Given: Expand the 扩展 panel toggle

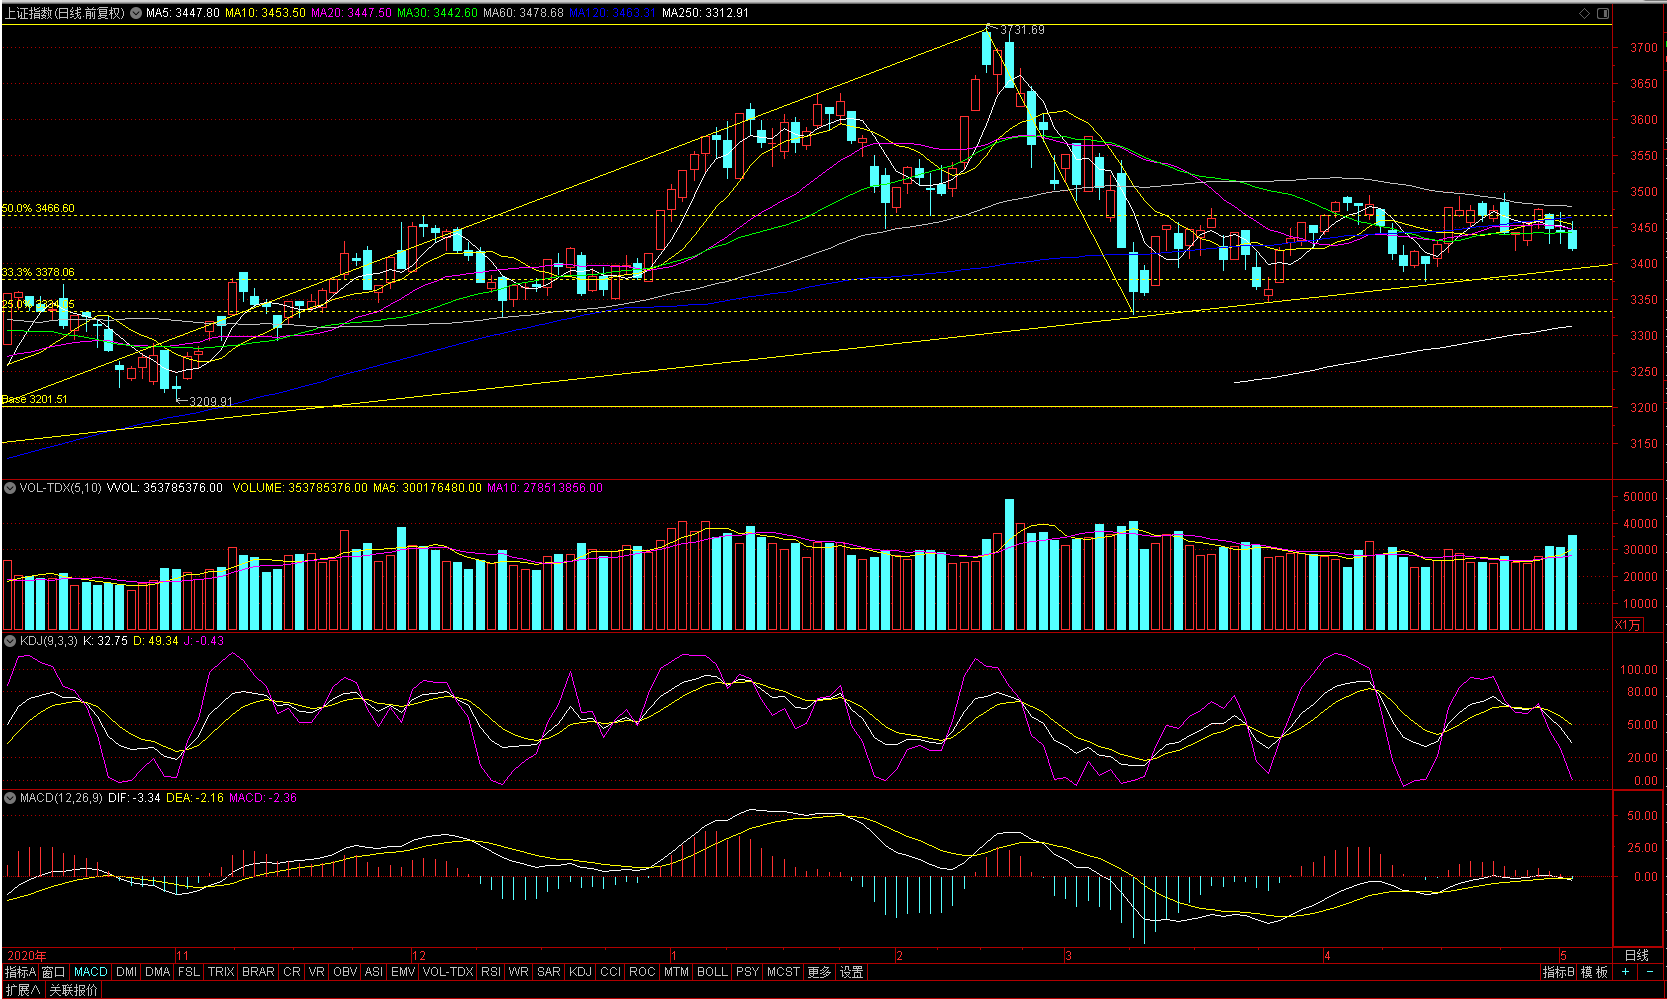Looking at the screenshot, I should [x=23, y=990].
